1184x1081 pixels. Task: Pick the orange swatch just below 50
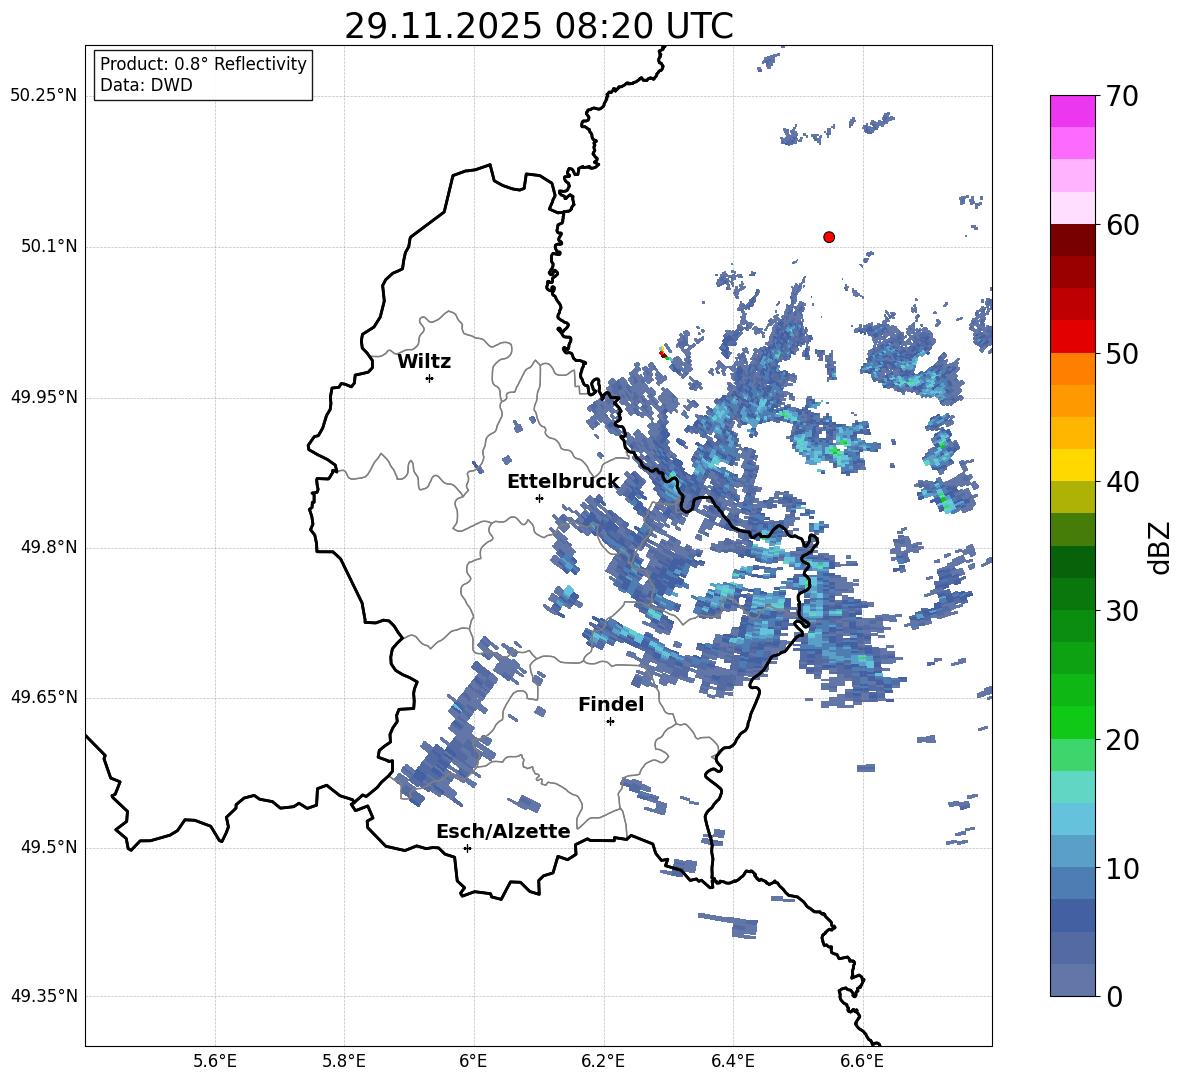pos(1072,369)
